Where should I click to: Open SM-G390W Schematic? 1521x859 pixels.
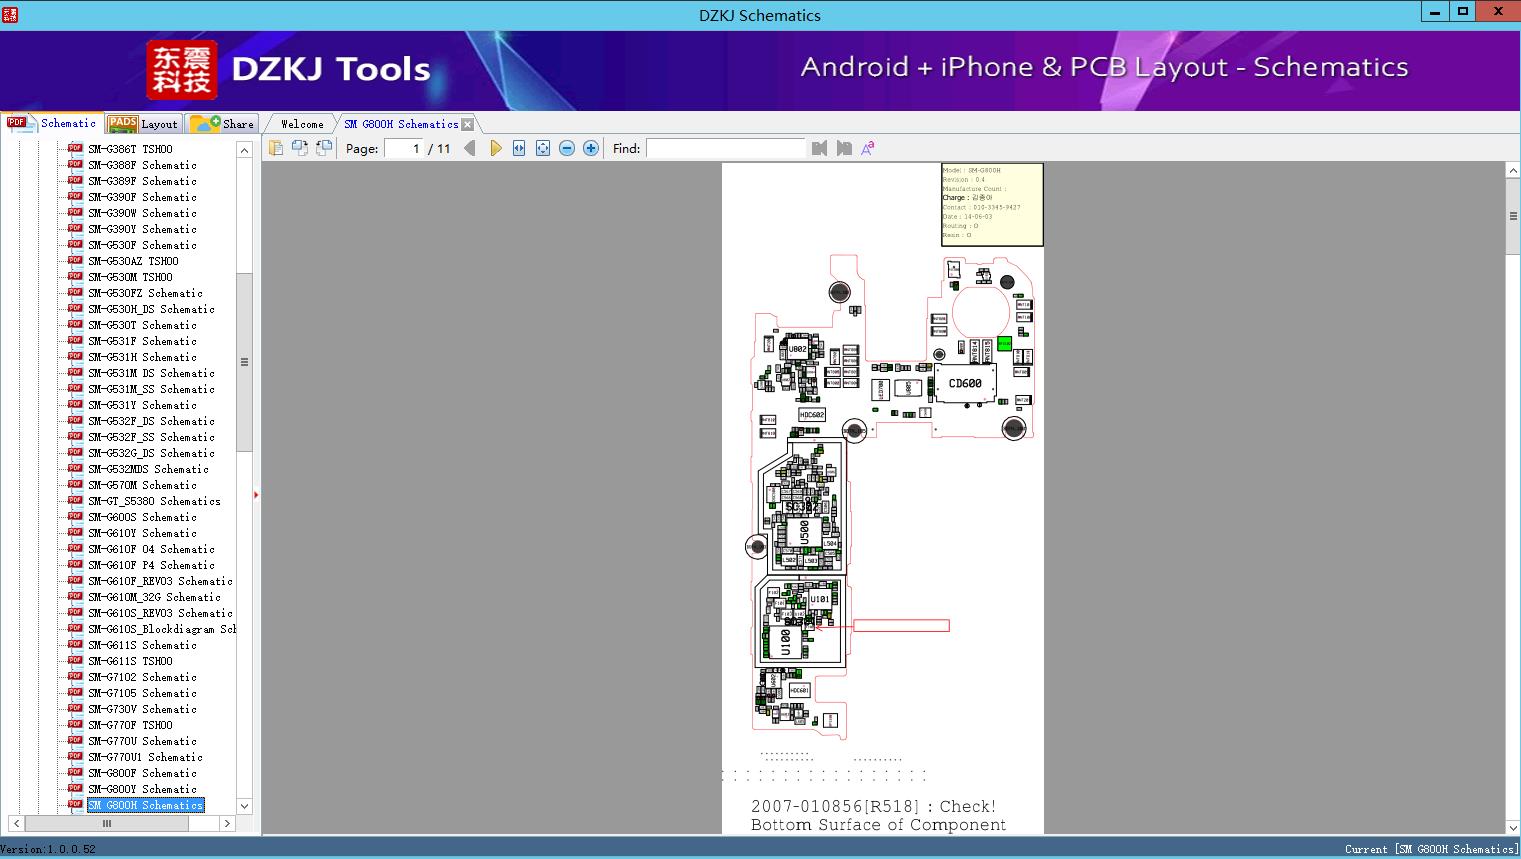142,213
